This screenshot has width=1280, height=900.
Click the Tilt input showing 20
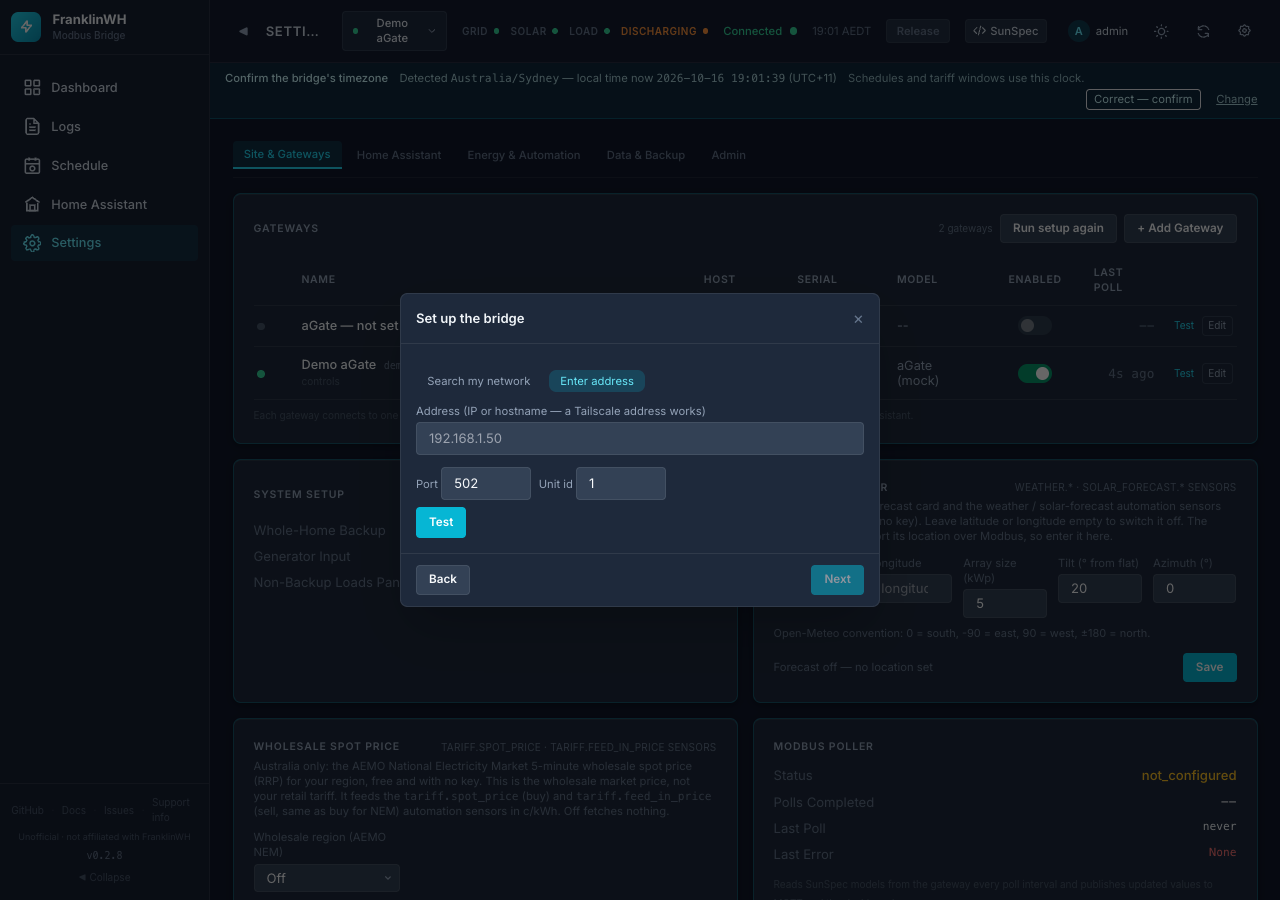click(1100, 589)
